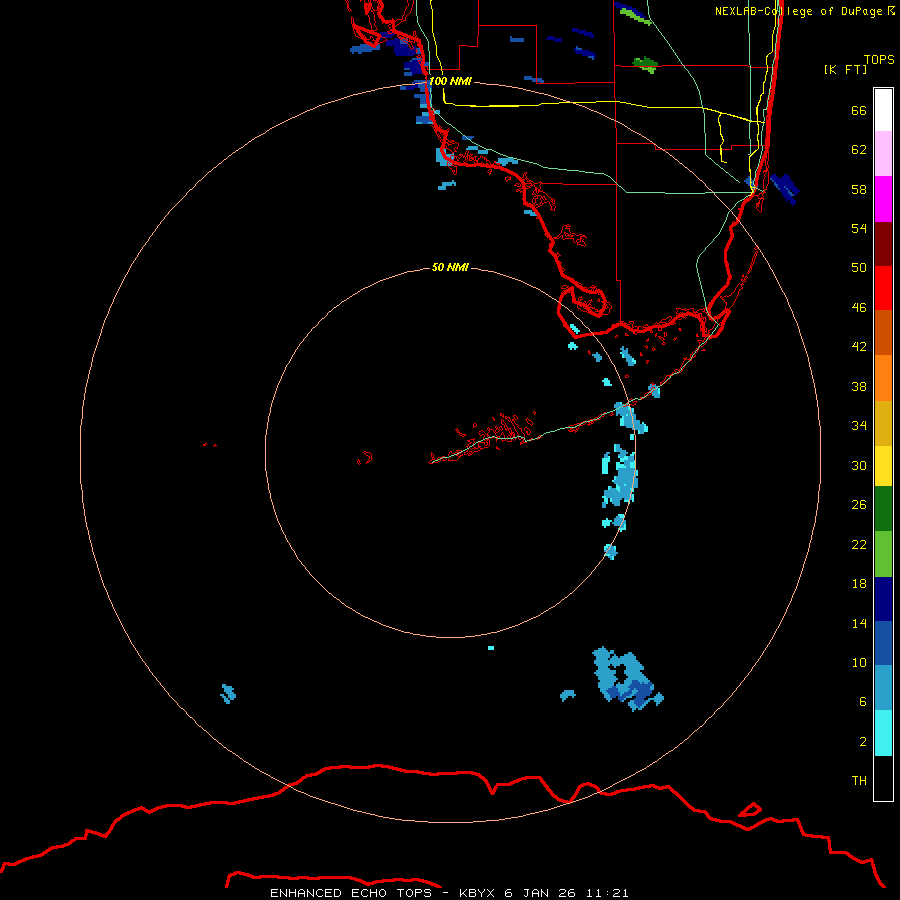Click the 'KBYX' radar site identifier
The image size is (900, 900).
point(476,893)
